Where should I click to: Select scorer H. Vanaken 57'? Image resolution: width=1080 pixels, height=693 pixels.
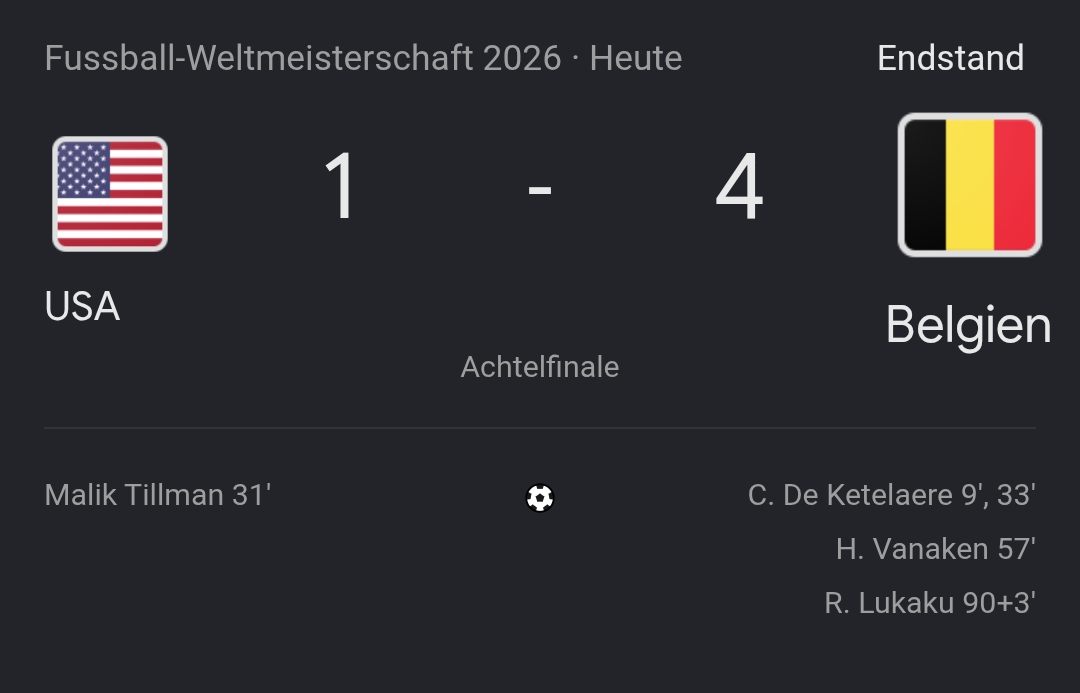tap(935, 549)
